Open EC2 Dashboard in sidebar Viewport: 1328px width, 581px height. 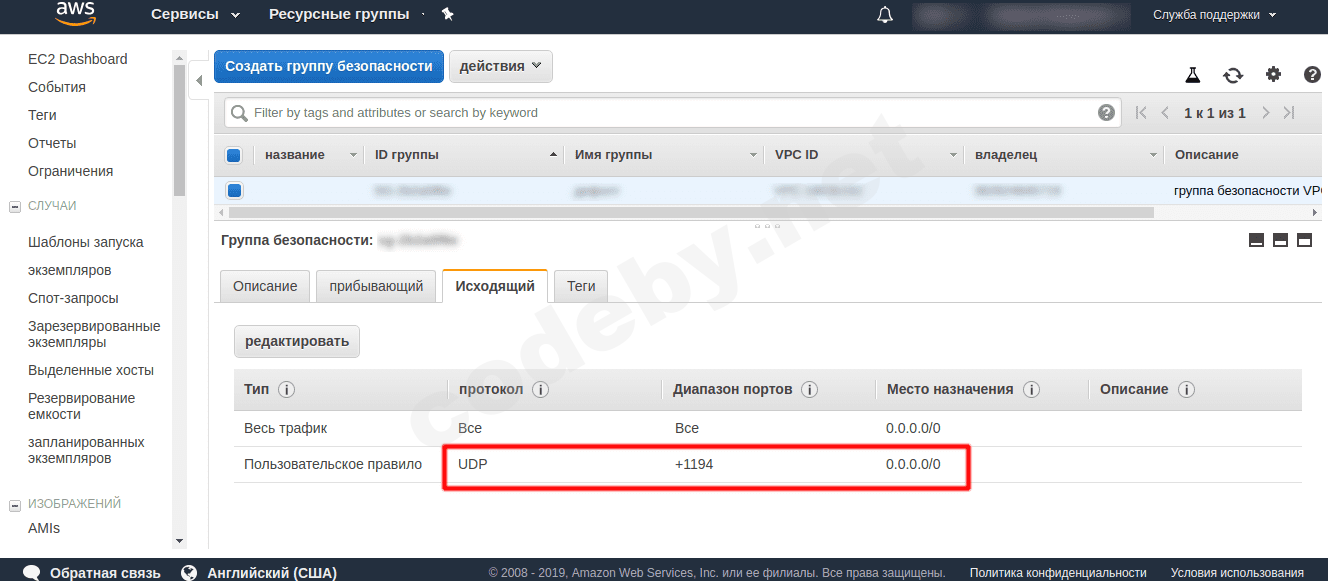coord(78,59)
